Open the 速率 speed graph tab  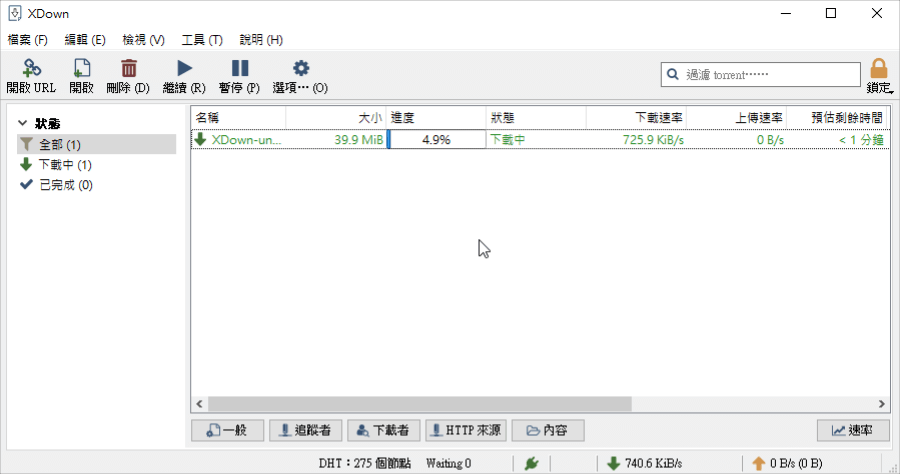[853, 430]
